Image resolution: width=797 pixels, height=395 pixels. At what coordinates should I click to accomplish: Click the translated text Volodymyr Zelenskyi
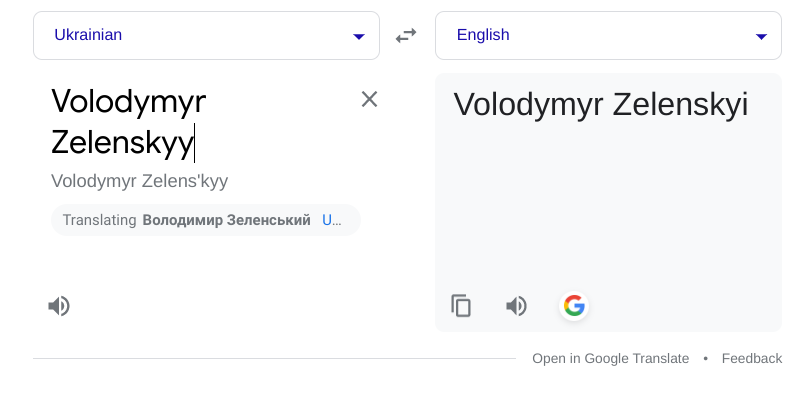[x=601, y=105]
